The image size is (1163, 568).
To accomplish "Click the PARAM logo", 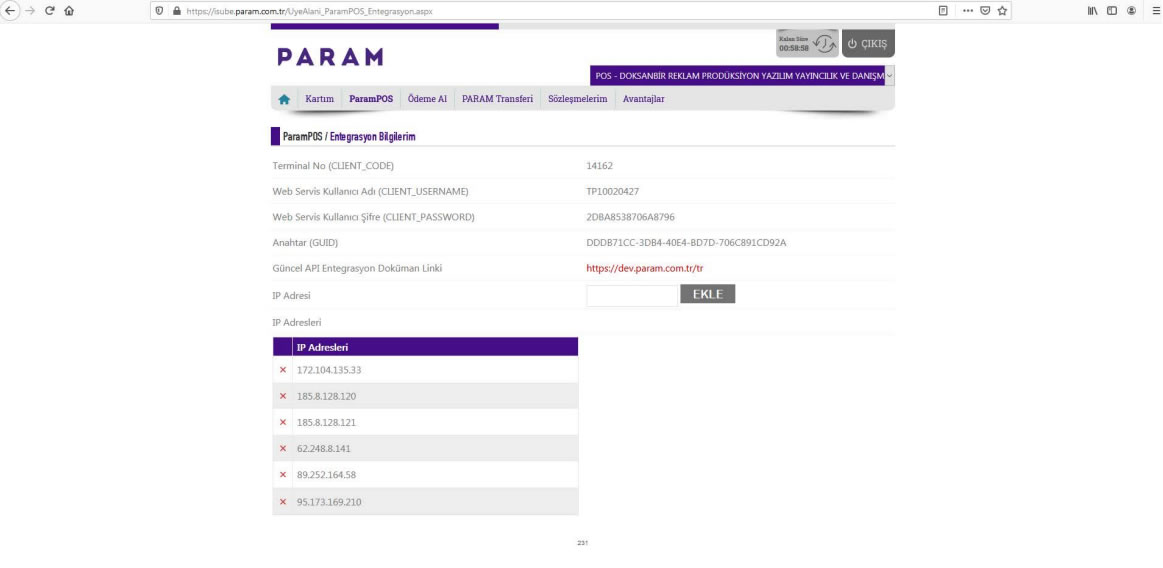I will pos(330,57).
